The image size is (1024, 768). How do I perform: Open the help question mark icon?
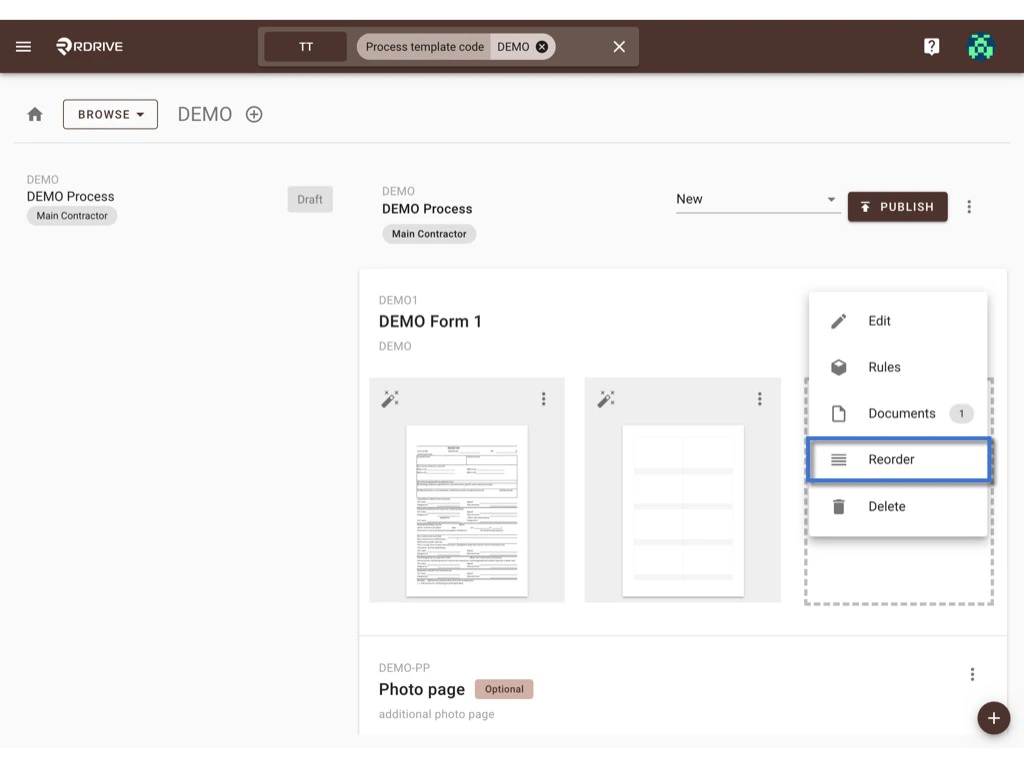coord(931,45)
